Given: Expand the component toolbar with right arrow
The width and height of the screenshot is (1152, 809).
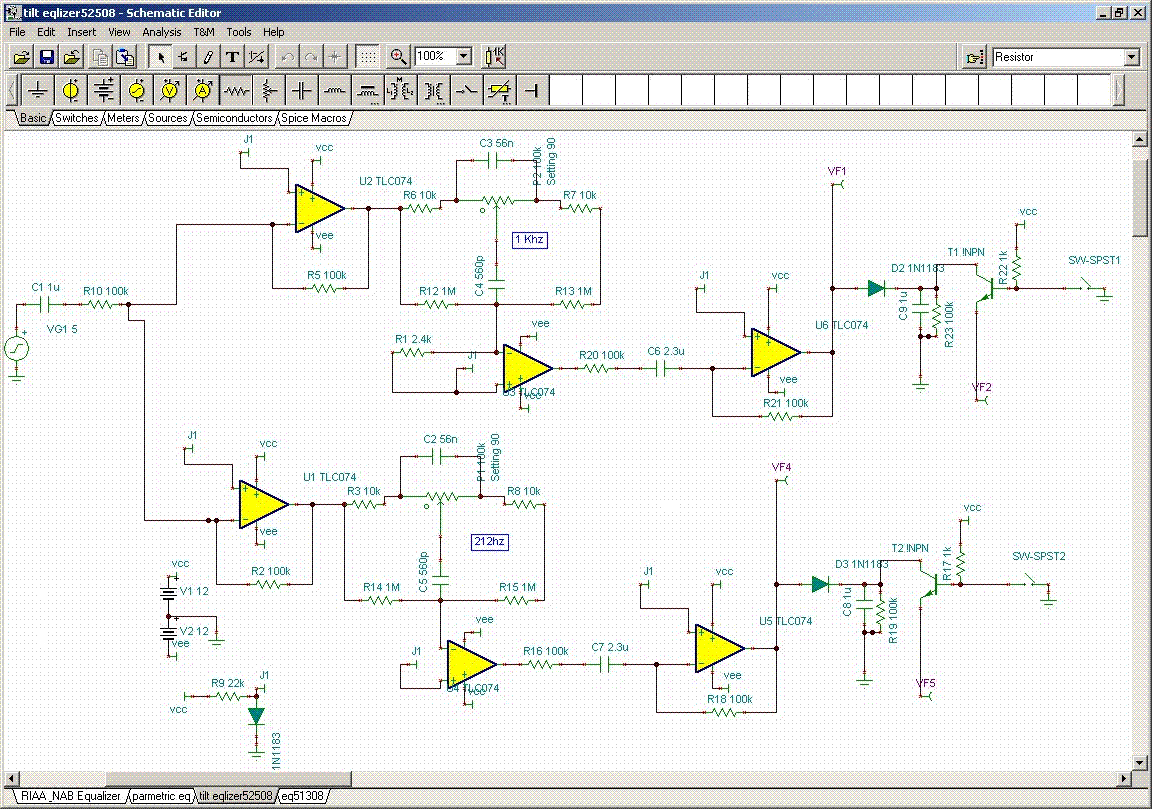Looking at the screenshot, I should 1120,90.
